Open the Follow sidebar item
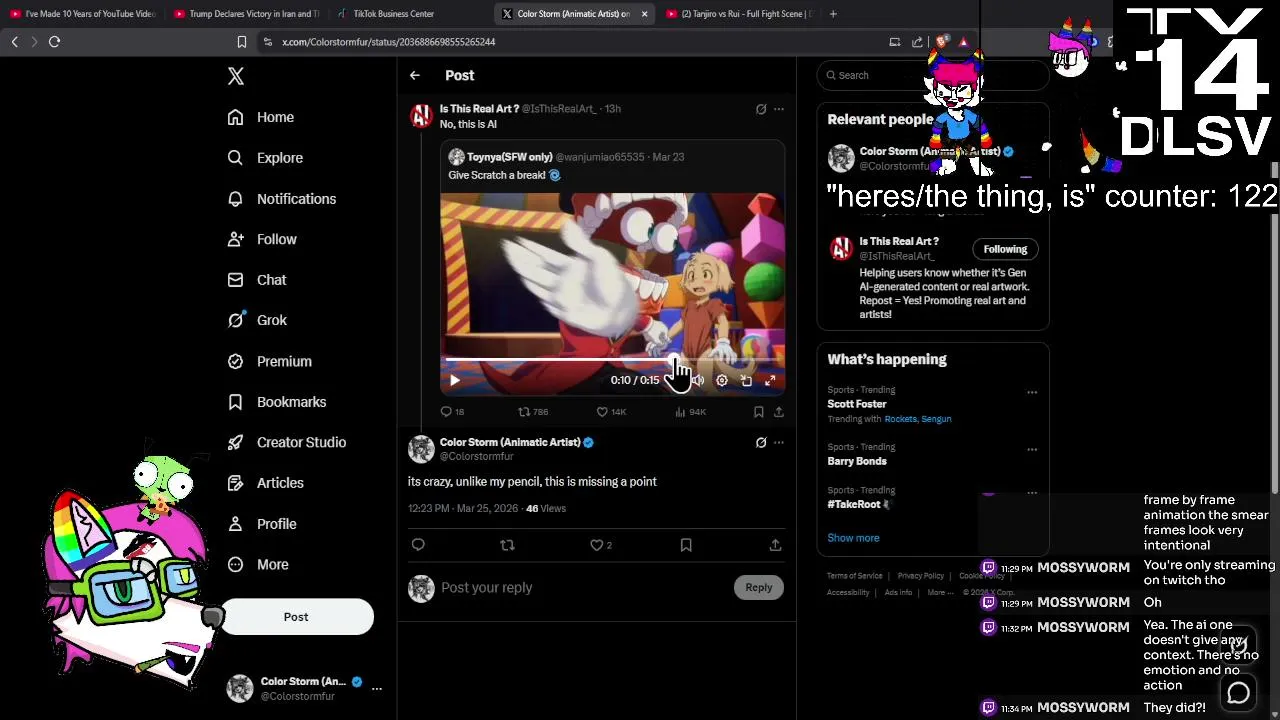 point(262,239)
